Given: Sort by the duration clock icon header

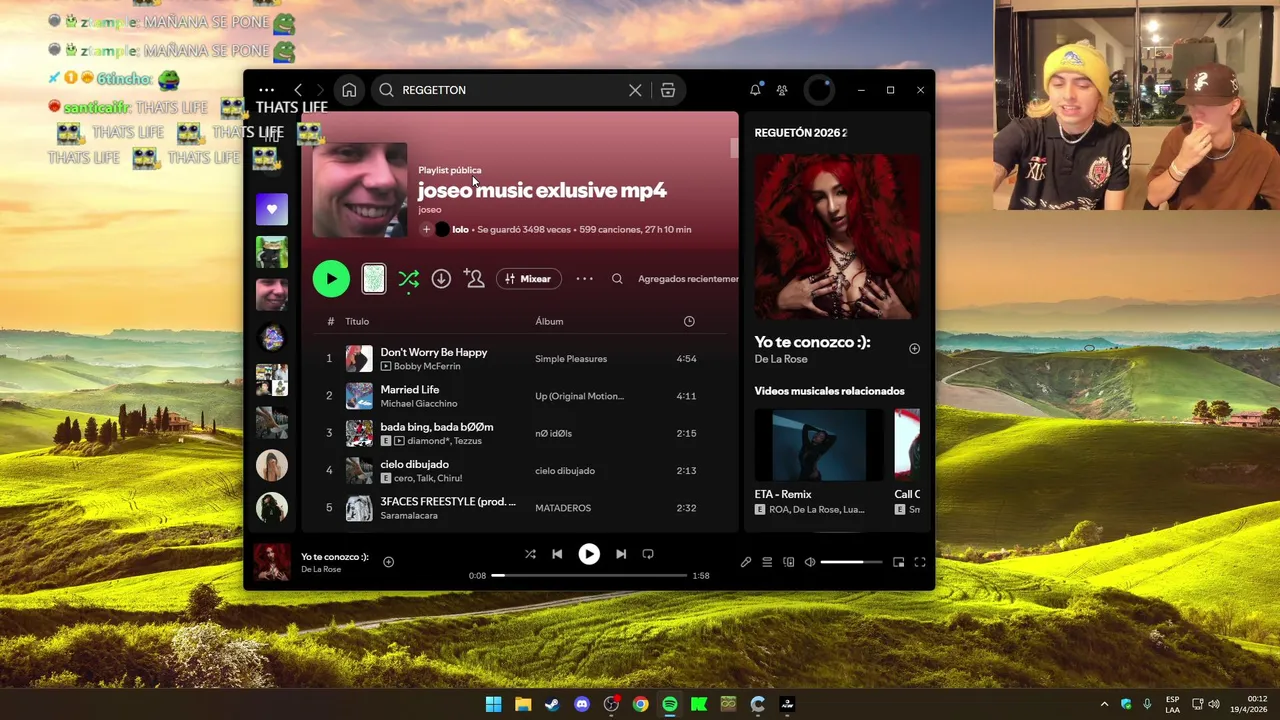Looking at the screenshot, I should (x=689, y=321).
